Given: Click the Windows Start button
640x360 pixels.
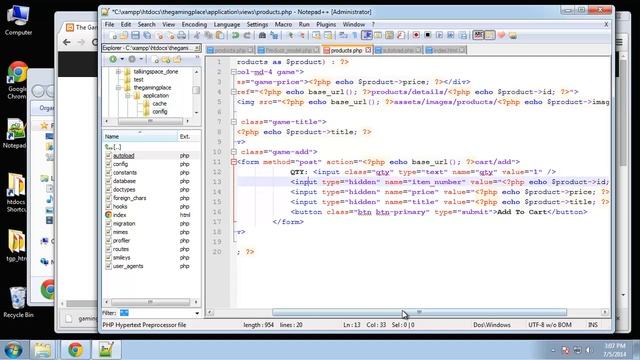Looking at the screenshot, I should click(13, 350).
